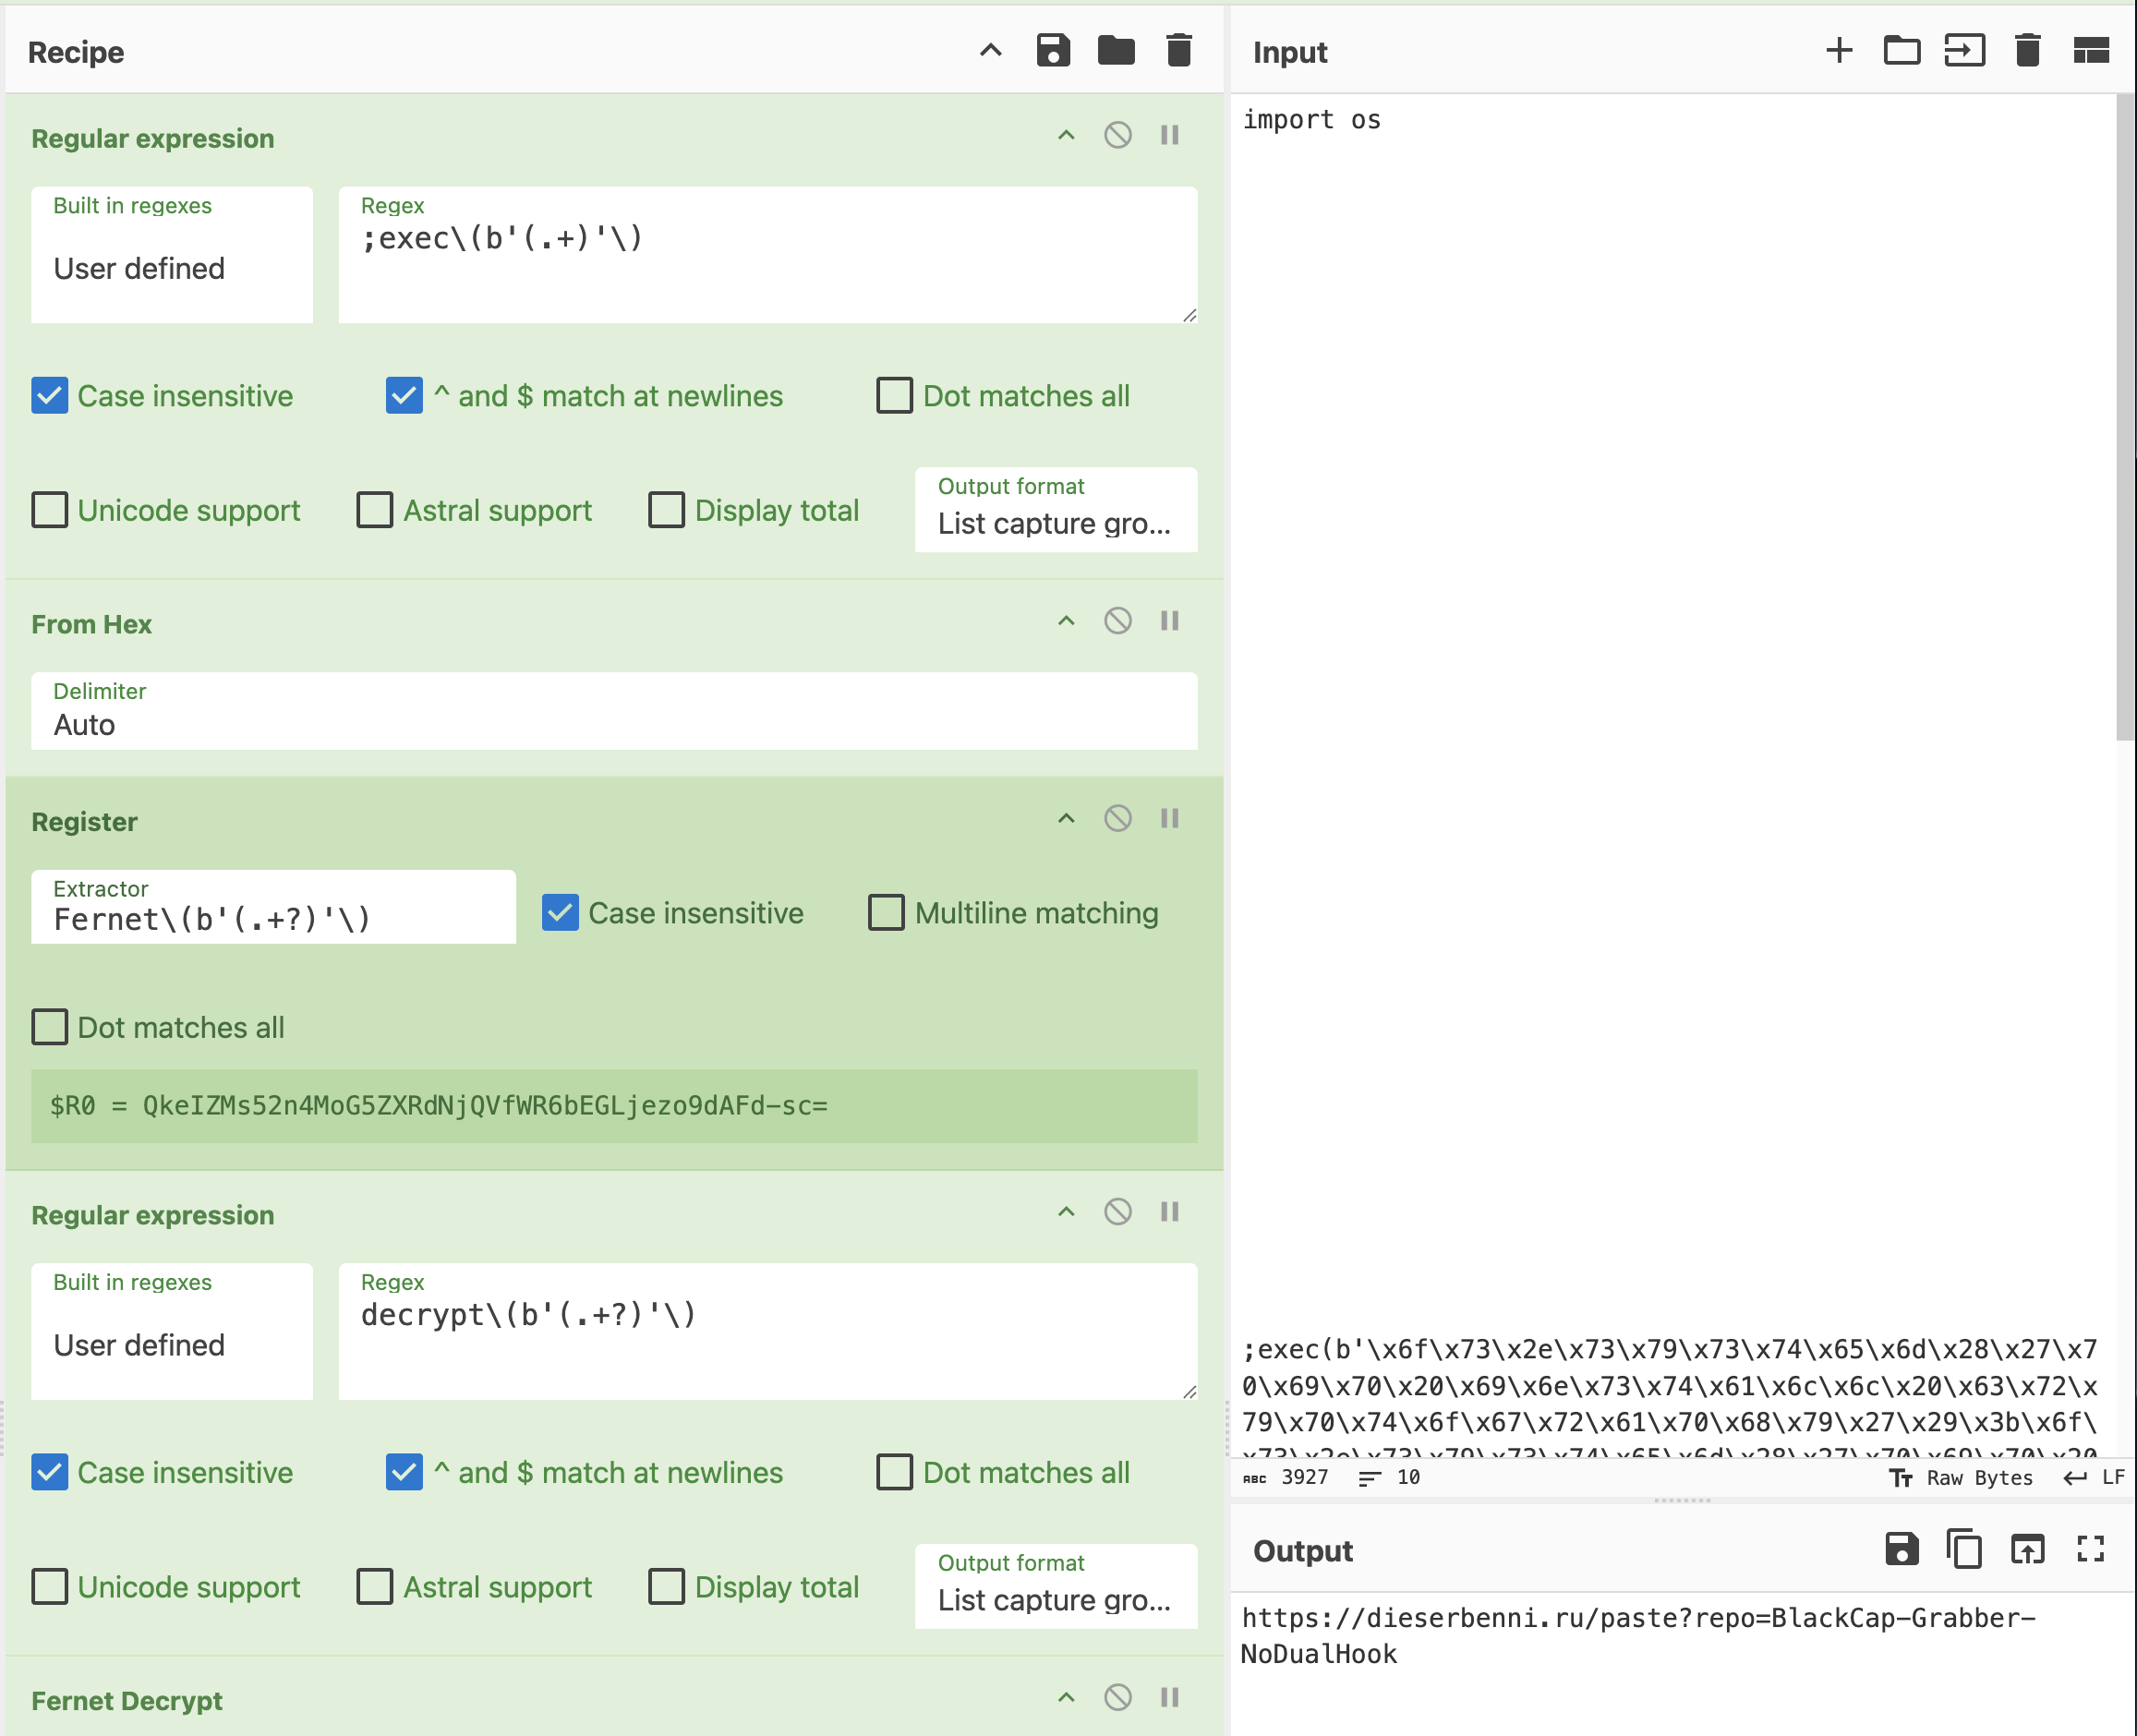The image size is (2137, 1736).
Task: Collapse the decrypt Regular expression operation
Action: 1067,1212
